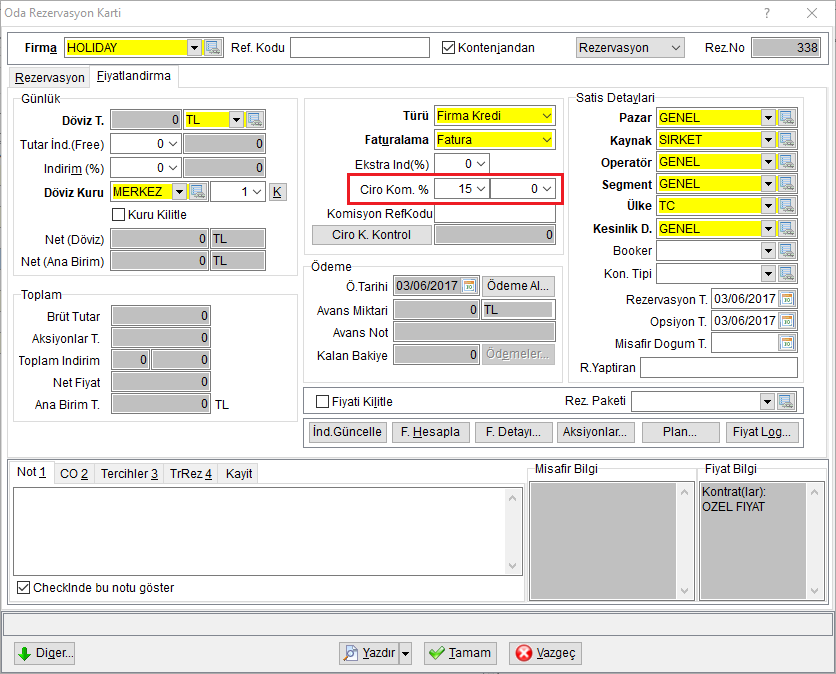Click K button beside exchange rate

(x=277, y=191)
